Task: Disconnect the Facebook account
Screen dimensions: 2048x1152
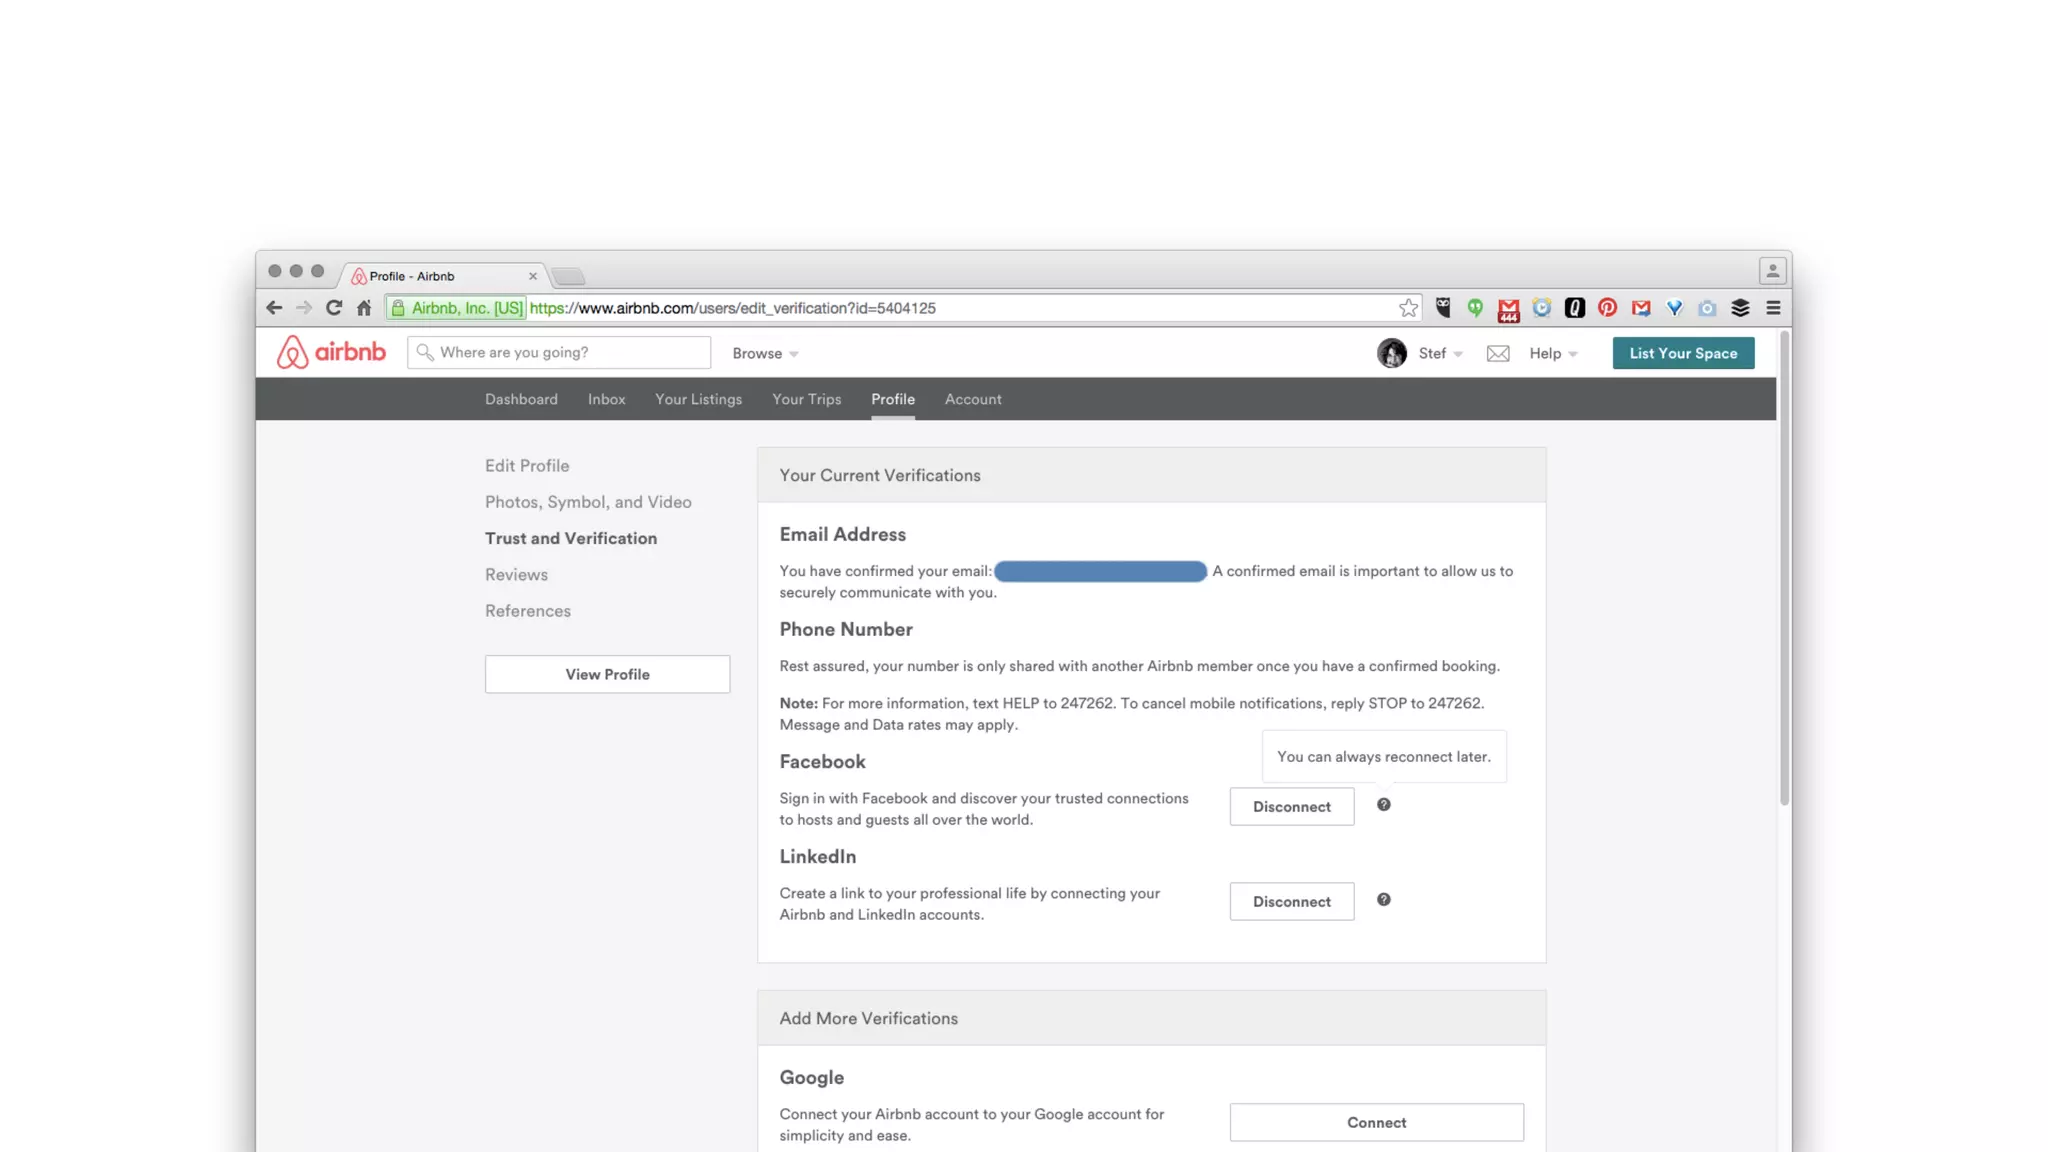Action: [x=1291, y=807]
